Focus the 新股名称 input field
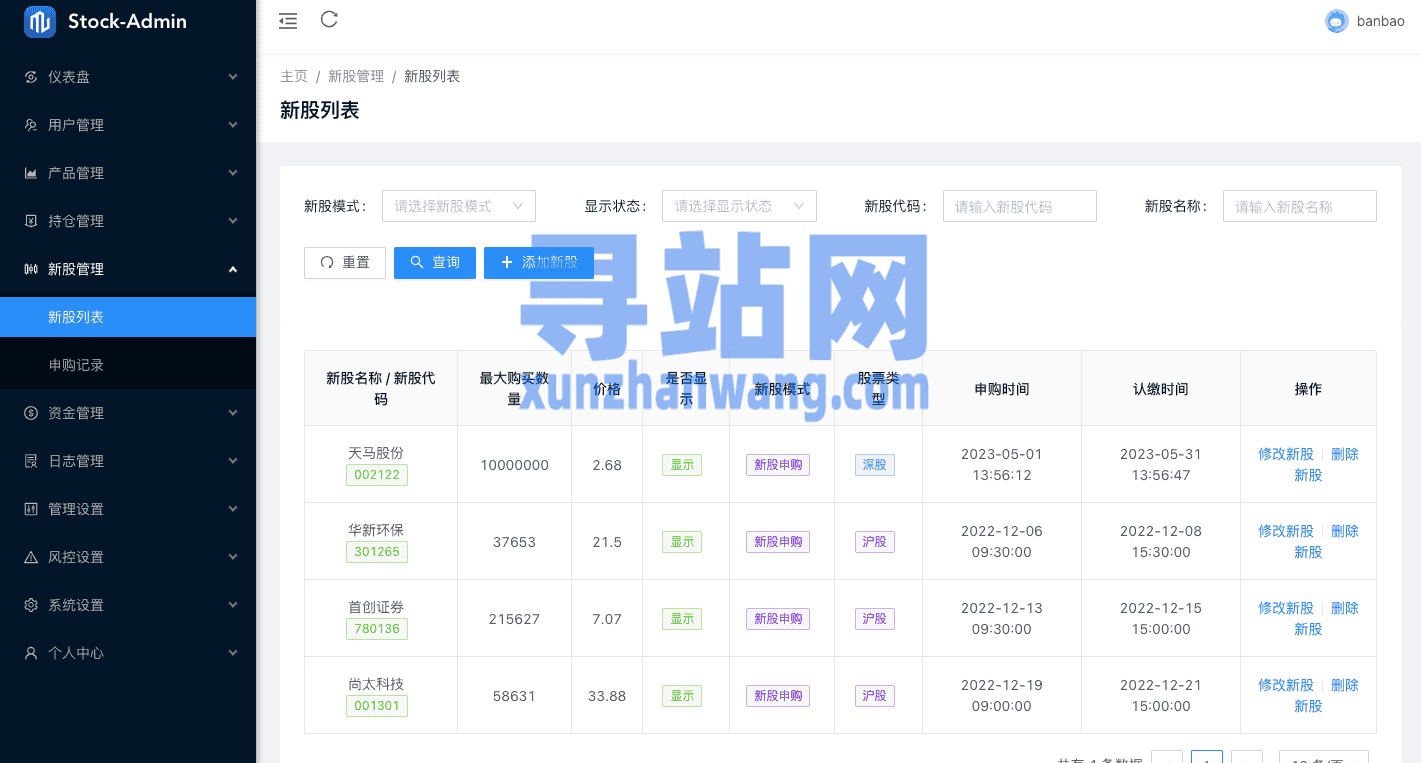The image size is (1421, 763). point(1300,206)
